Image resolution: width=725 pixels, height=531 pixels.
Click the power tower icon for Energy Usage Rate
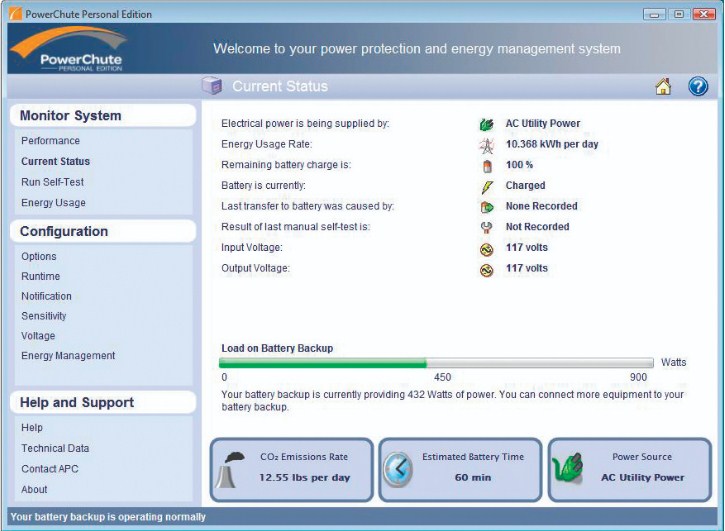click(x=486, y=145)
